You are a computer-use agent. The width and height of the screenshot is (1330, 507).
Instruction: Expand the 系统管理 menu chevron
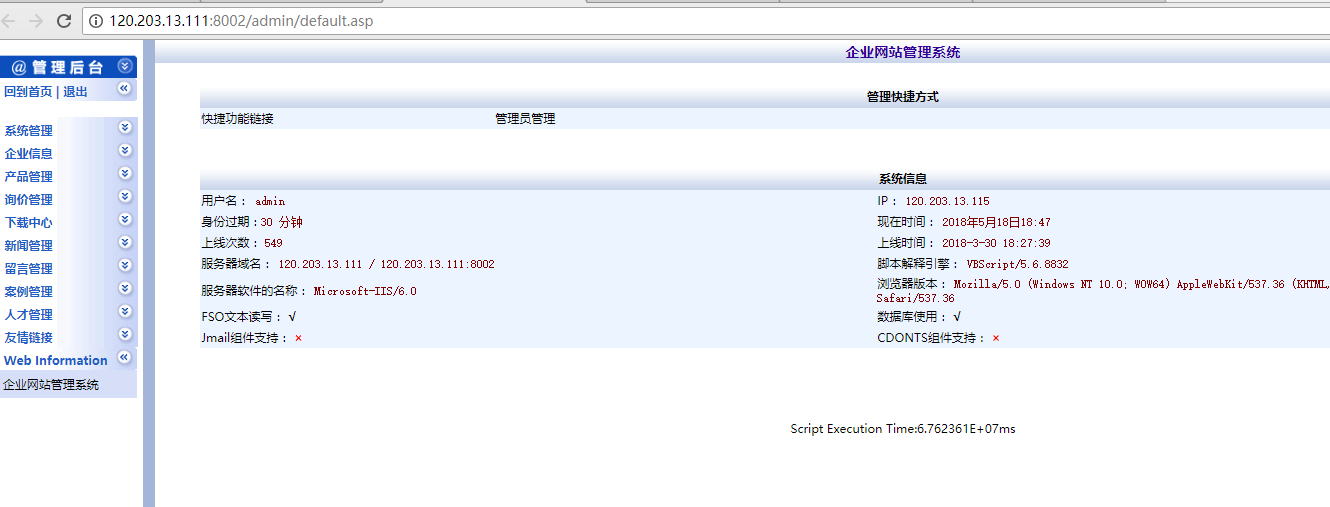point(125,127)
